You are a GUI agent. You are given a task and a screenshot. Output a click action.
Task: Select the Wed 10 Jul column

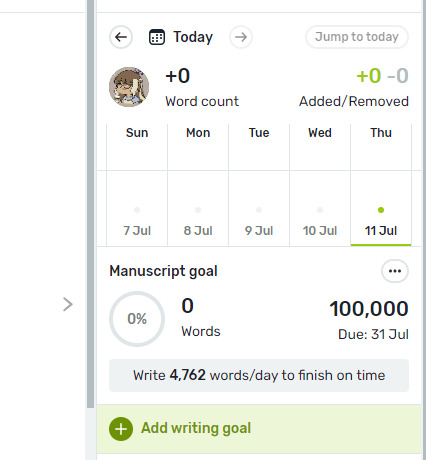[x=320, y=185]
